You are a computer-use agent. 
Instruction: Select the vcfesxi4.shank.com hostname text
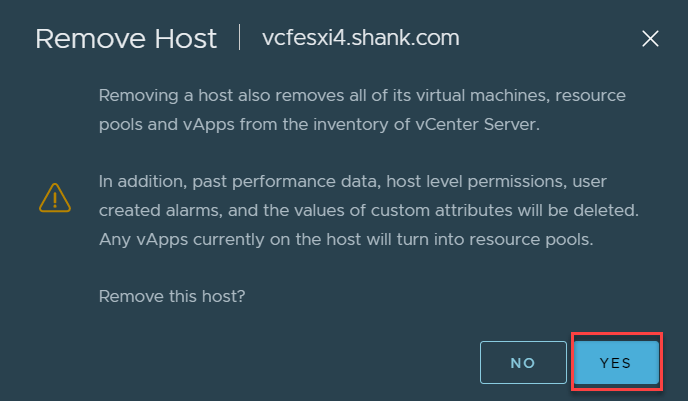[x=361, y=38]
